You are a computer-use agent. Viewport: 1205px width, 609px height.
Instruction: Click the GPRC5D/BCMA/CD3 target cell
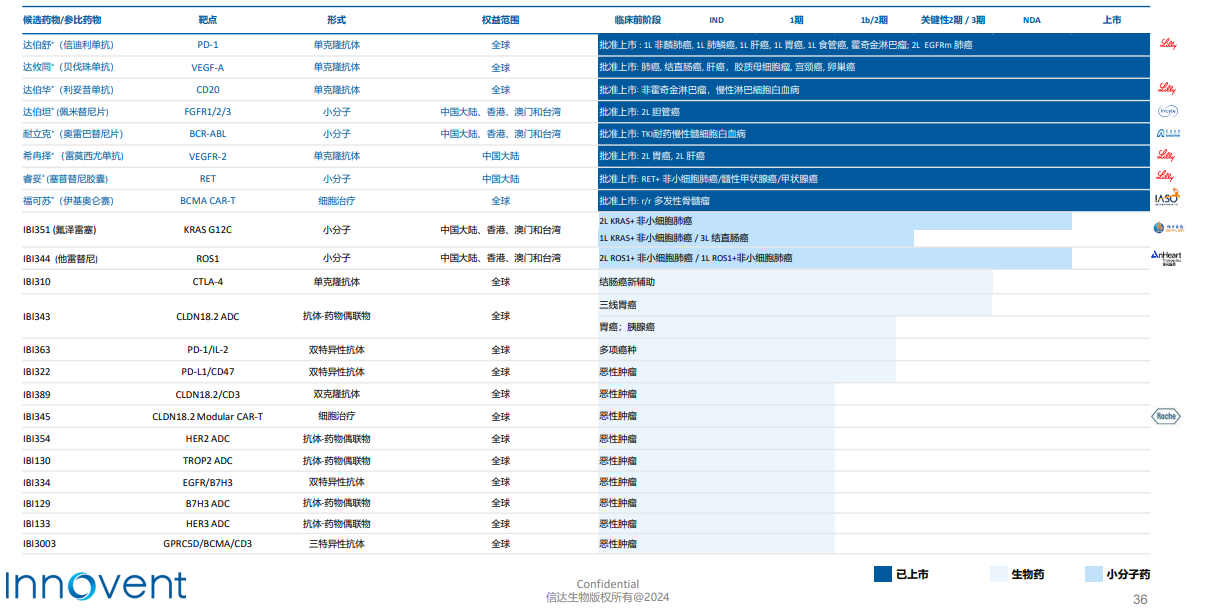208,544
